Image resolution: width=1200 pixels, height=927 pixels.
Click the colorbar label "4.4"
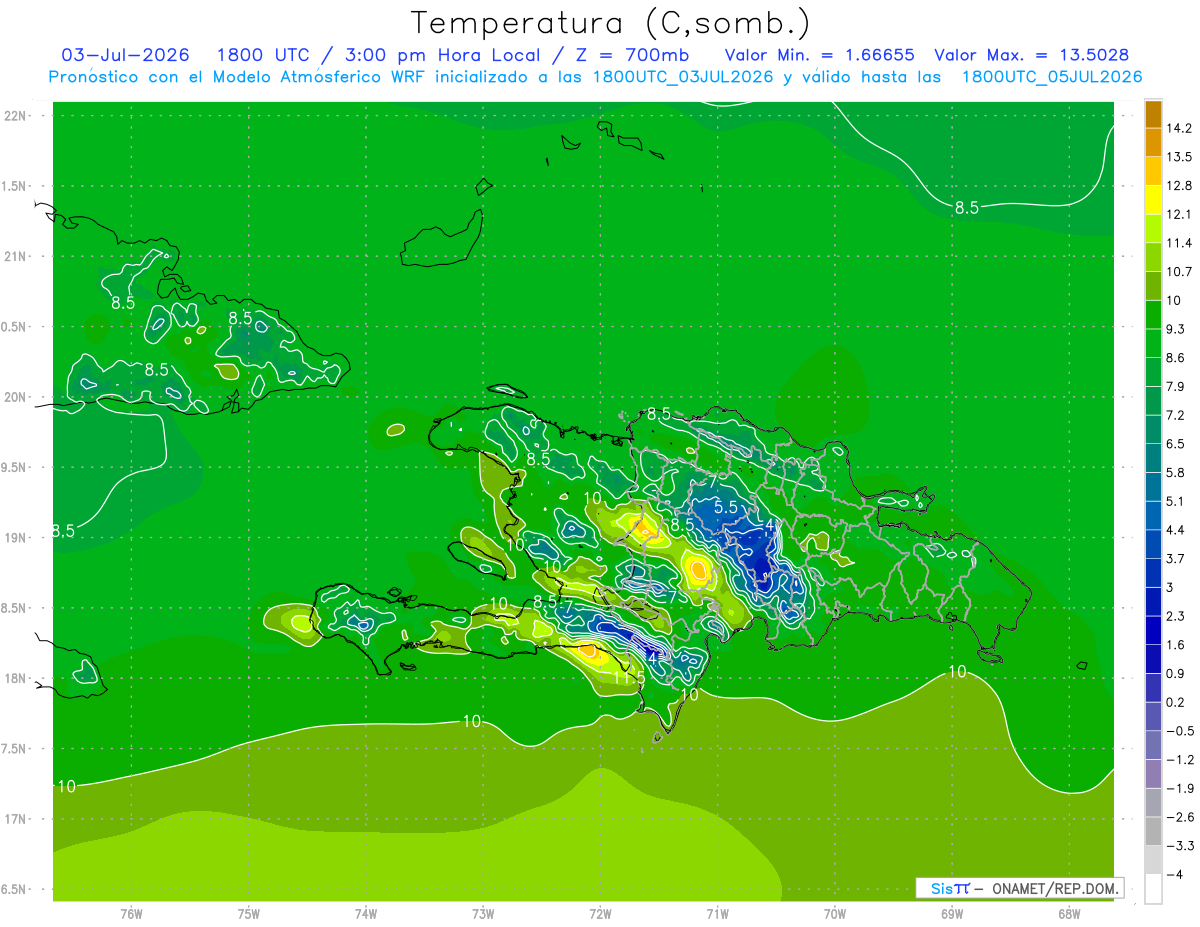(x=1174, y=530)
